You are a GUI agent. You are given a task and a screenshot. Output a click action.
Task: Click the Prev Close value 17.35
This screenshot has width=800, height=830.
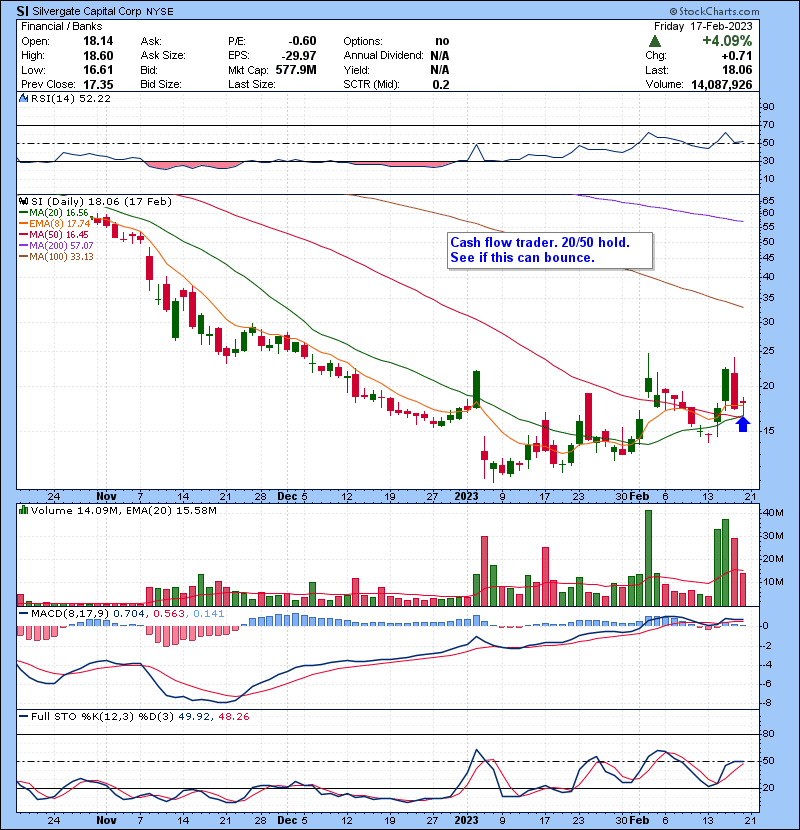(x=98, y=84)
